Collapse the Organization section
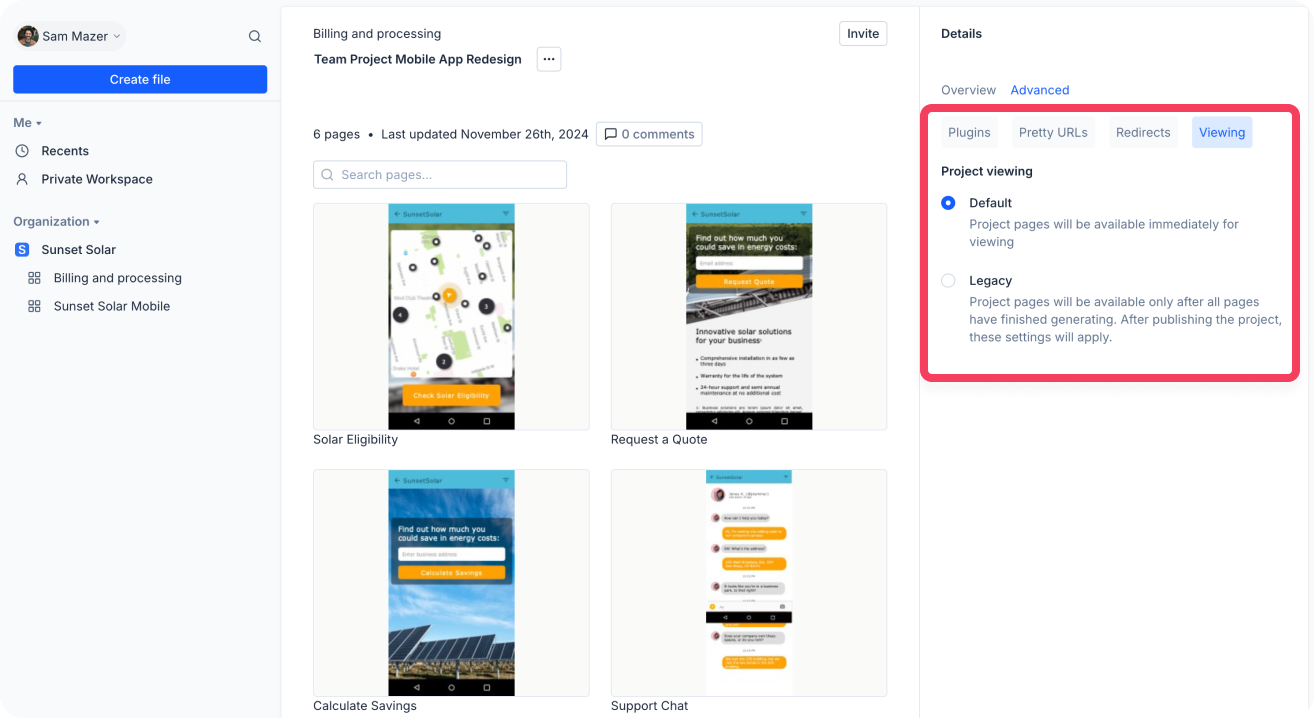Screen dimensions: 1314x718 [57, 222]
